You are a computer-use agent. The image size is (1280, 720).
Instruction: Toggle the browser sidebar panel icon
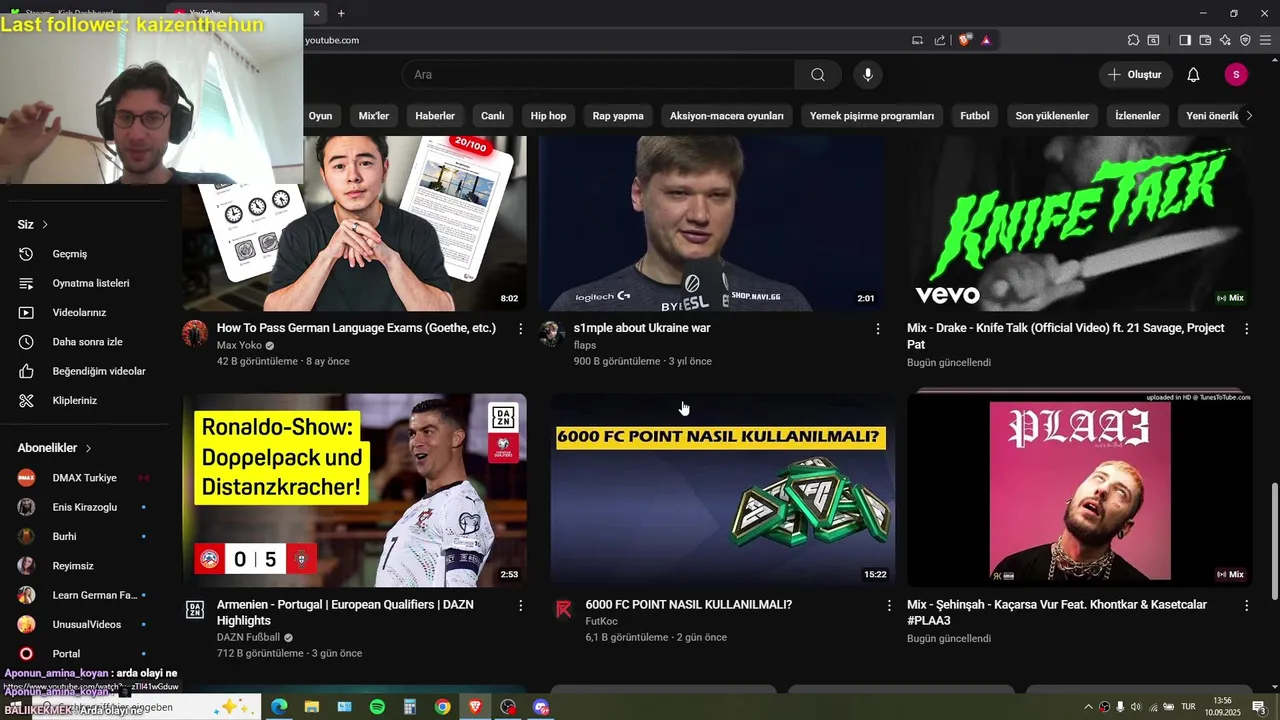[1185, 40]
